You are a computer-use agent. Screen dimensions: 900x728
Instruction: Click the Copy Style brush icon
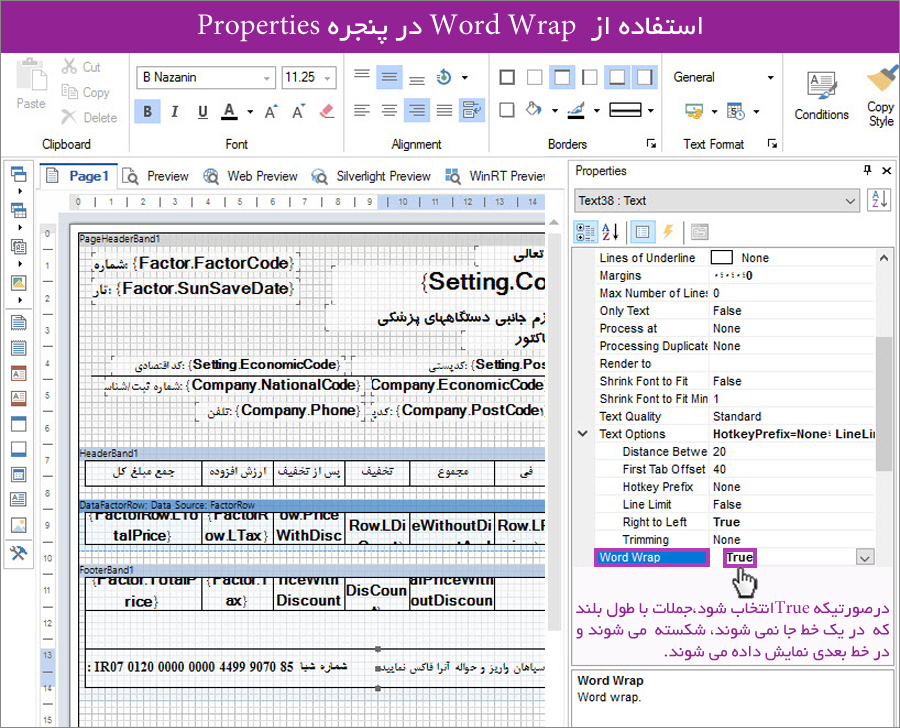click(880, 78)
